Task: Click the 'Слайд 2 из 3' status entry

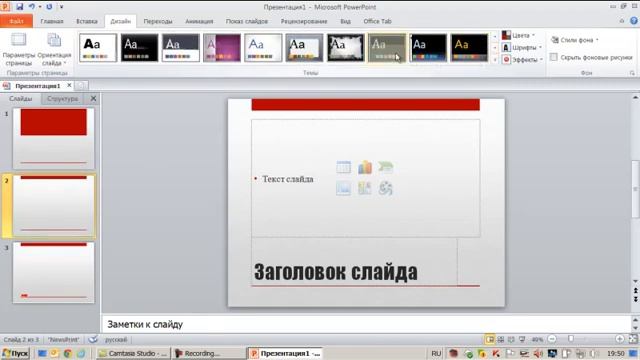Action: (21, 340)
